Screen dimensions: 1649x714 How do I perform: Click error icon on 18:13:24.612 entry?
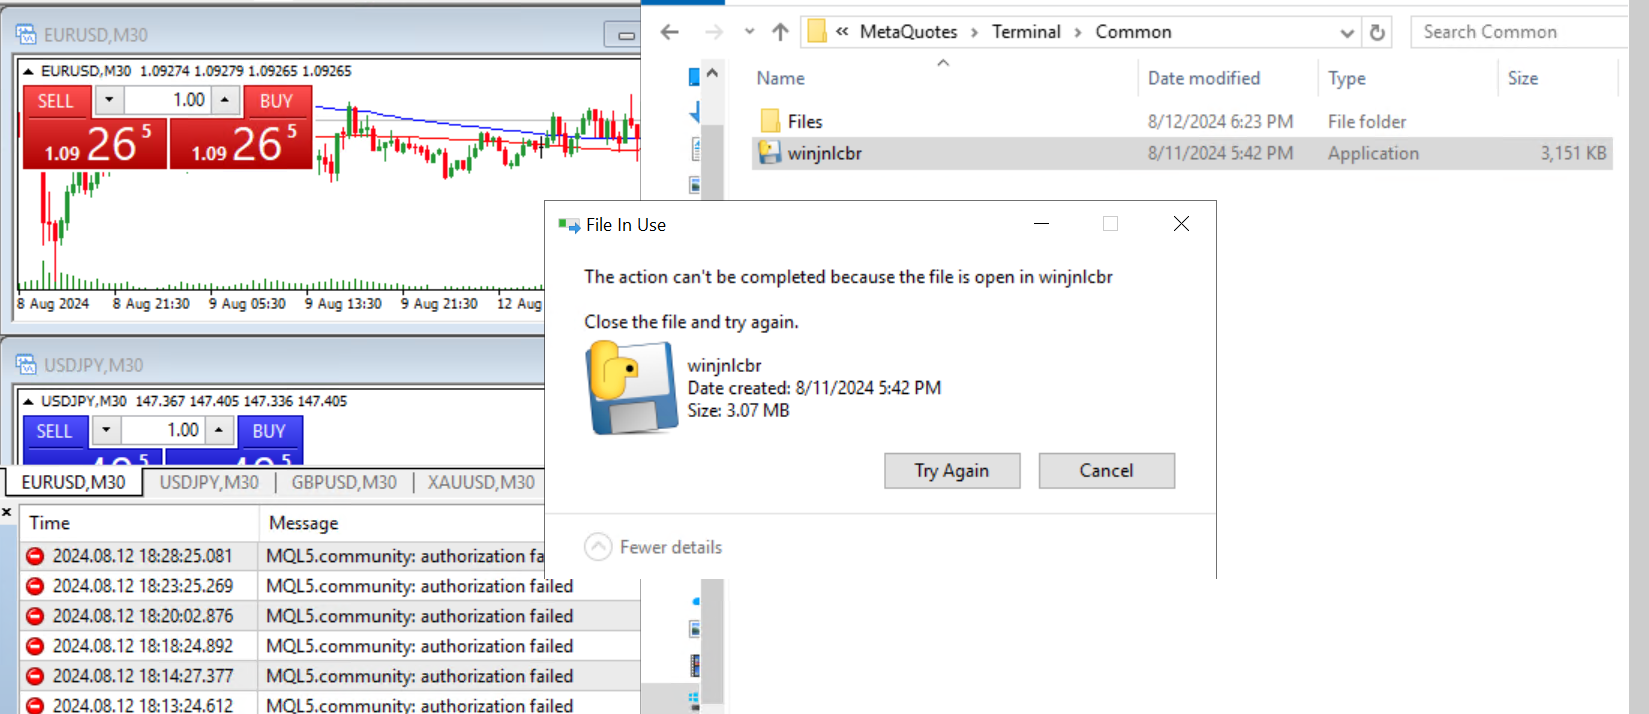pyautogui.click(x=35, y=706)
